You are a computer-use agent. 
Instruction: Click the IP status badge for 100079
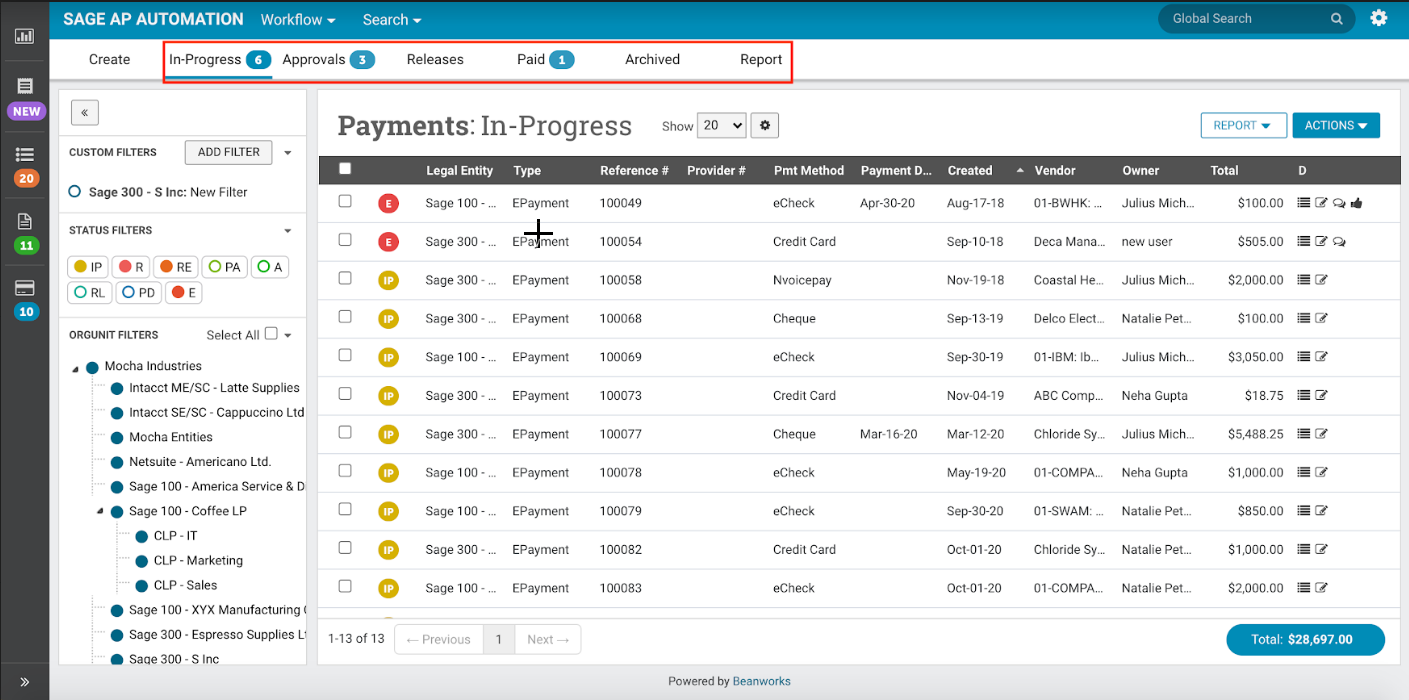tap(388, 511)
